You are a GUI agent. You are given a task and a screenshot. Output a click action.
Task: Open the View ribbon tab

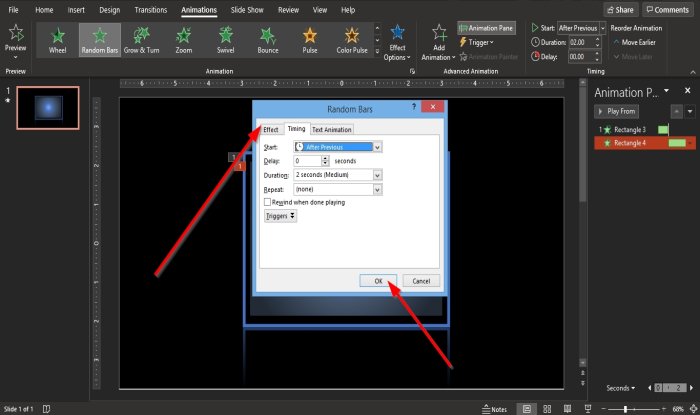coord(320,10)
